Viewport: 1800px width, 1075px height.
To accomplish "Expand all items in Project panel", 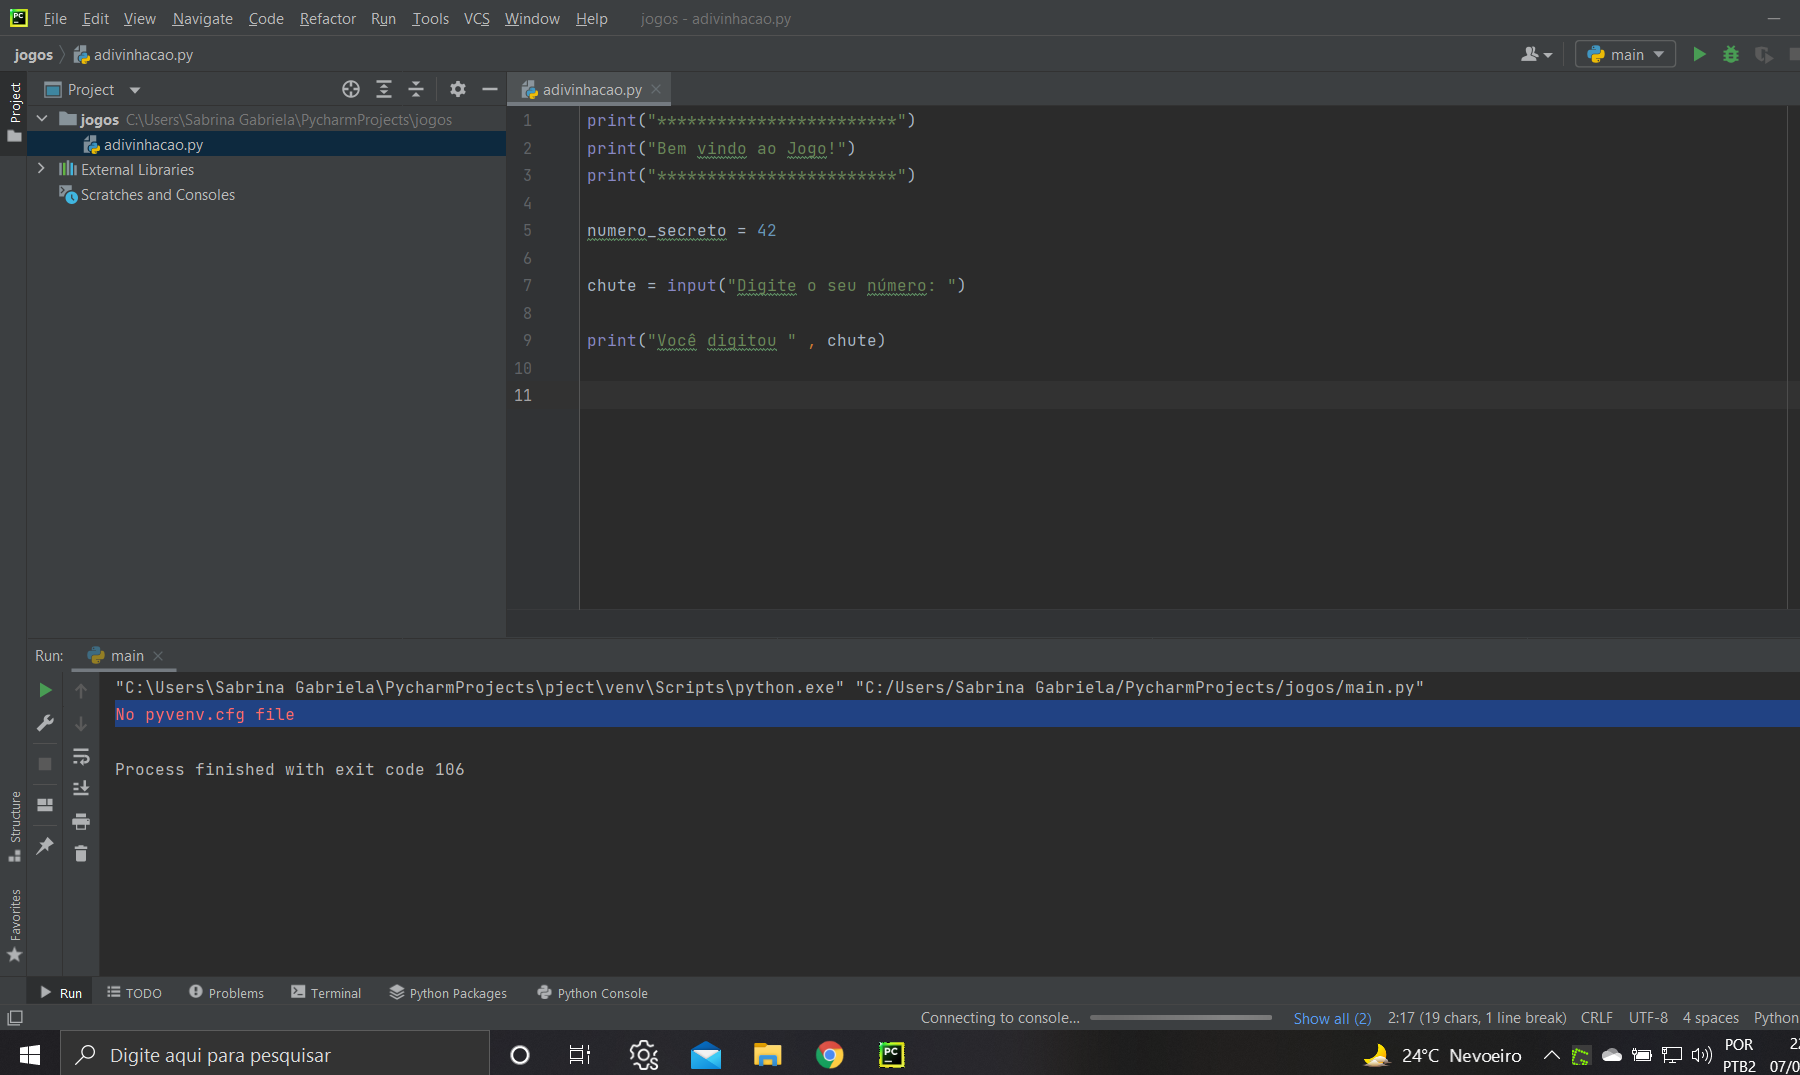I will point(384,89).
